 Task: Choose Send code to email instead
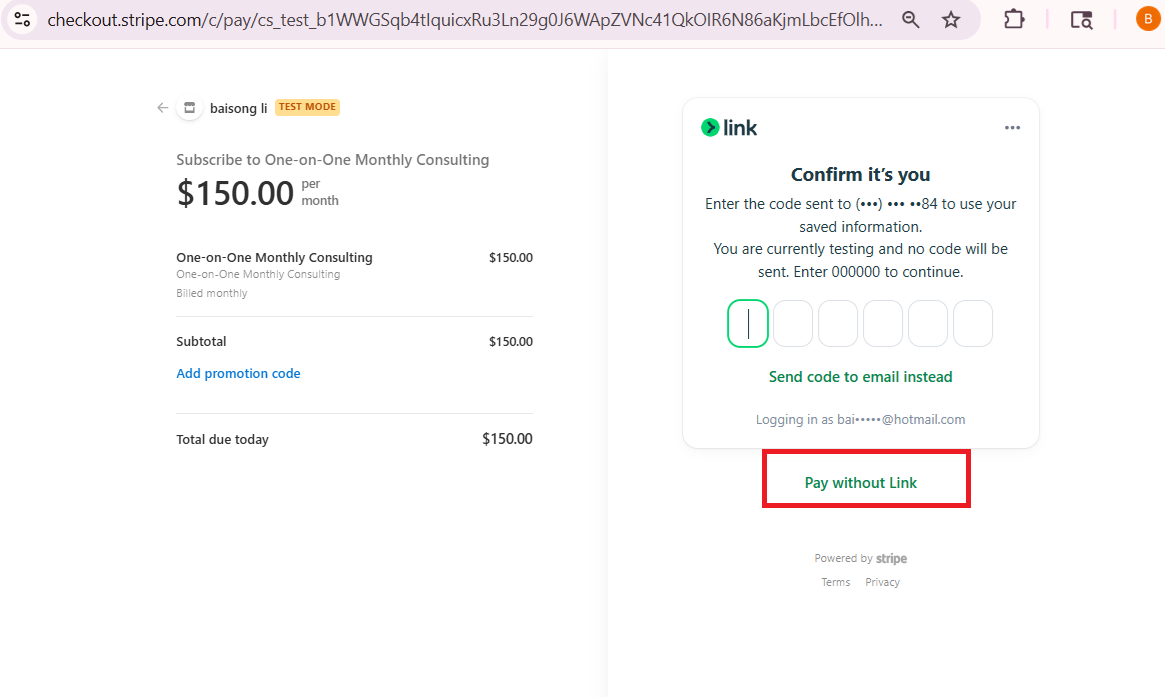click(860, 377)
